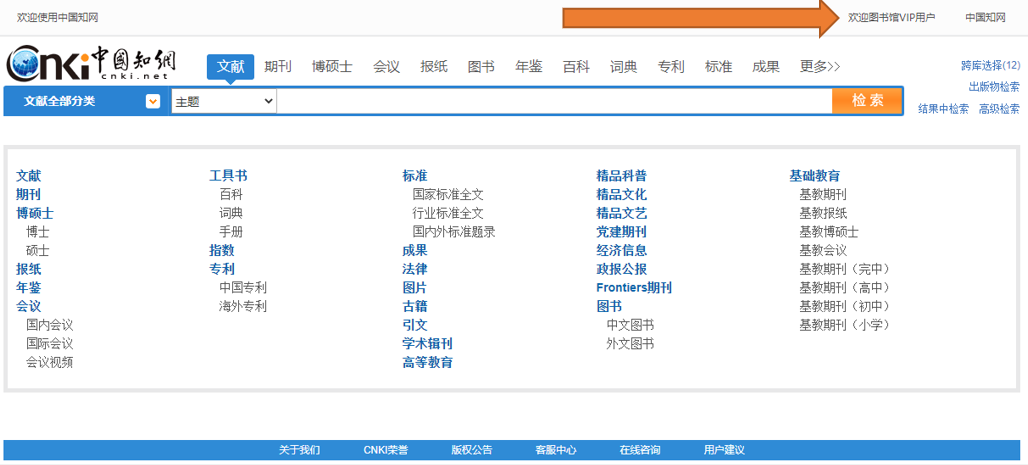The width and height of the screenshot is (1028, 465).
Task: Click the 古籍 category link
Action: tap(414, 306)
